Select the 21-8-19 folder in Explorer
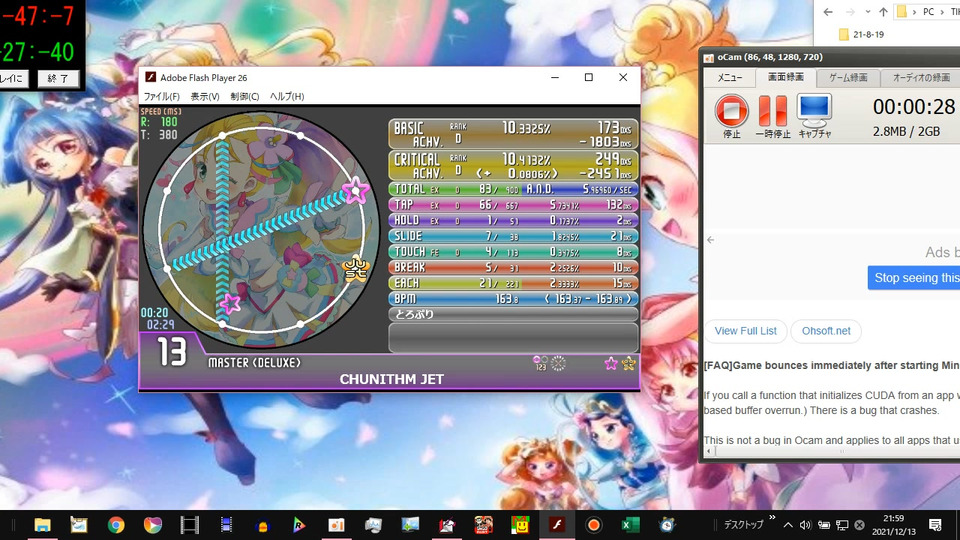The height and width of the screenshot is (540, 960). (861, 34)
